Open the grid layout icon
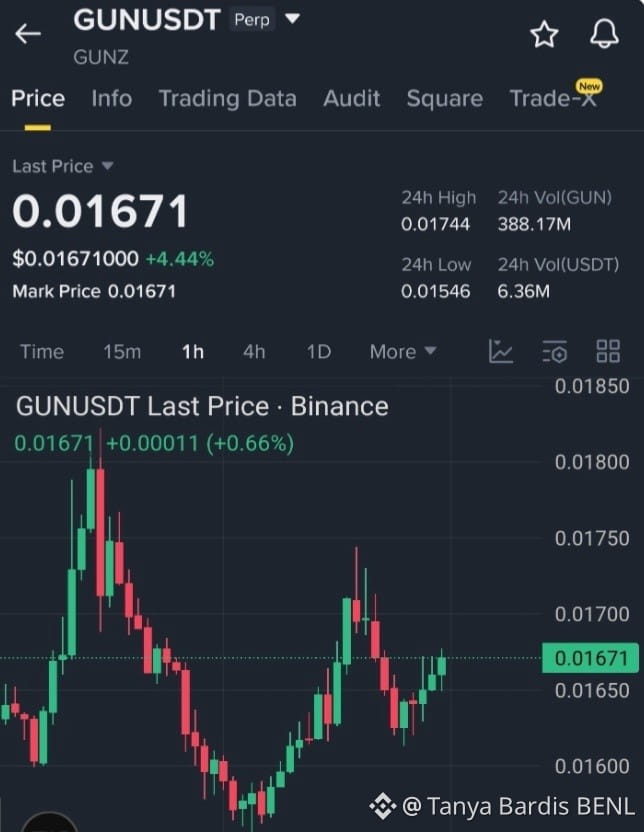The width and height of the screenshot is (644, 832). [608, 351]
